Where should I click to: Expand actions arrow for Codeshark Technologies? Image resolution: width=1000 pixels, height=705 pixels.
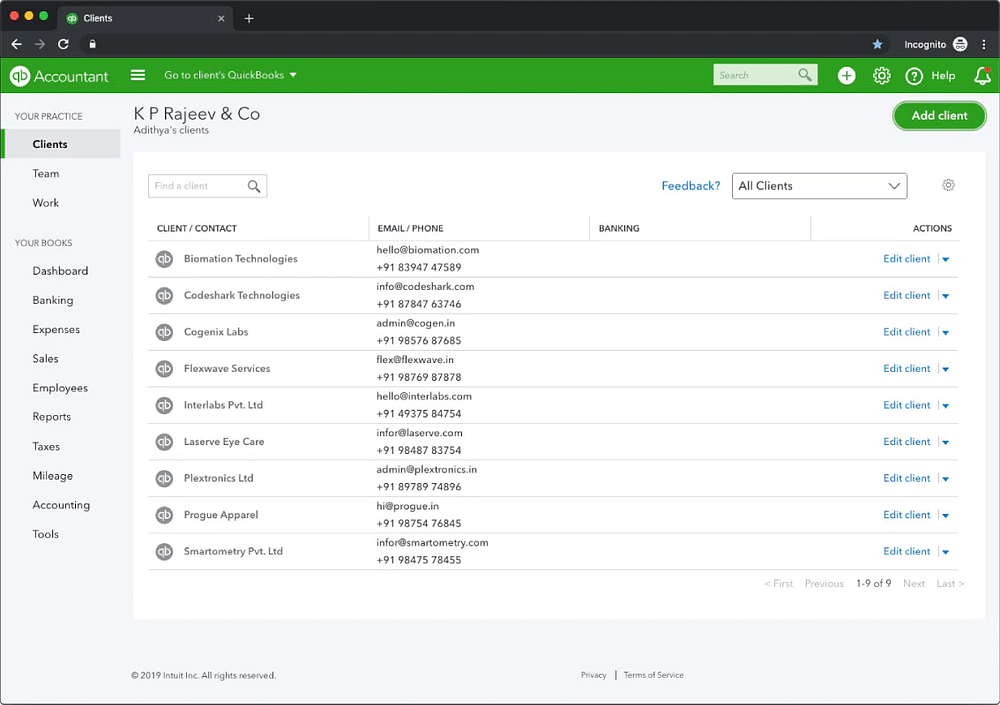click(946, 296)
